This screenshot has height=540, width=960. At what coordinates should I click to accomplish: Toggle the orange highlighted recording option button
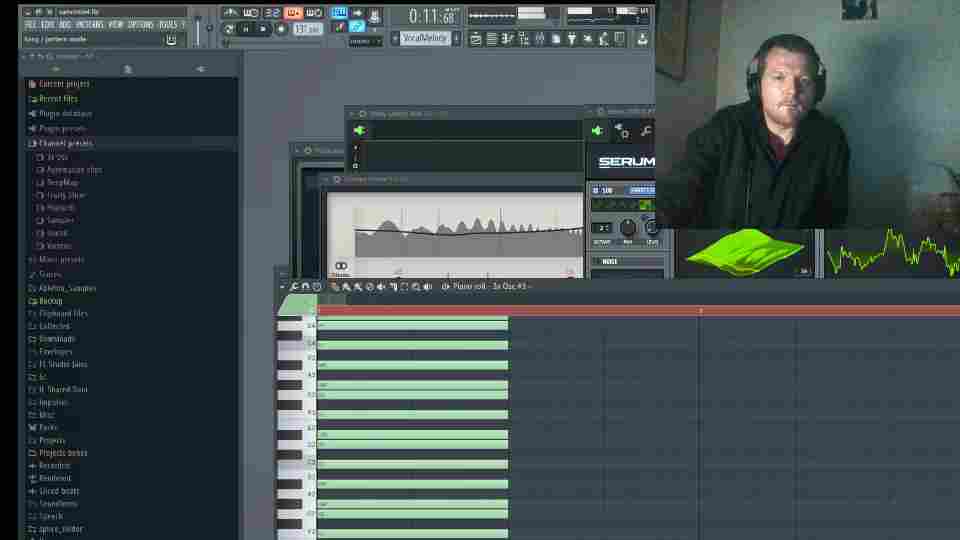coord(293,13)
